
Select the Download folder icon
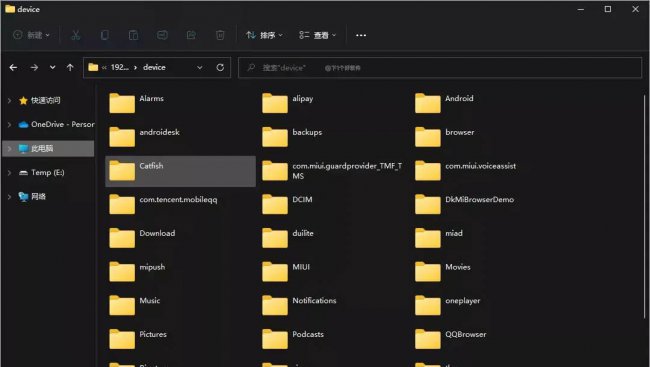(122, 238)
